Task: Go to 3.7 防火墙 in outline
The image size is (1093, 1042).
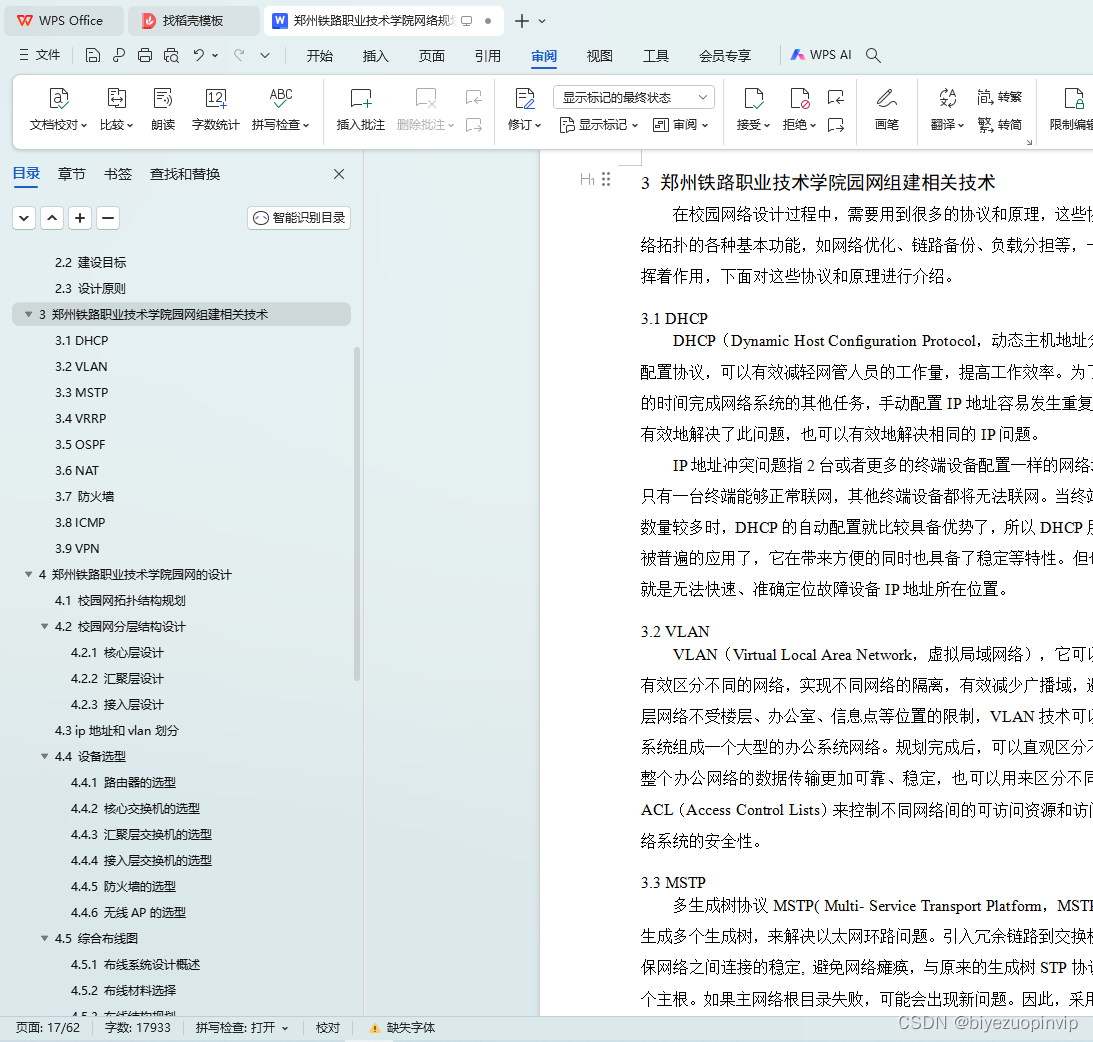Action: pyautogui.click(x=84, y=496)
